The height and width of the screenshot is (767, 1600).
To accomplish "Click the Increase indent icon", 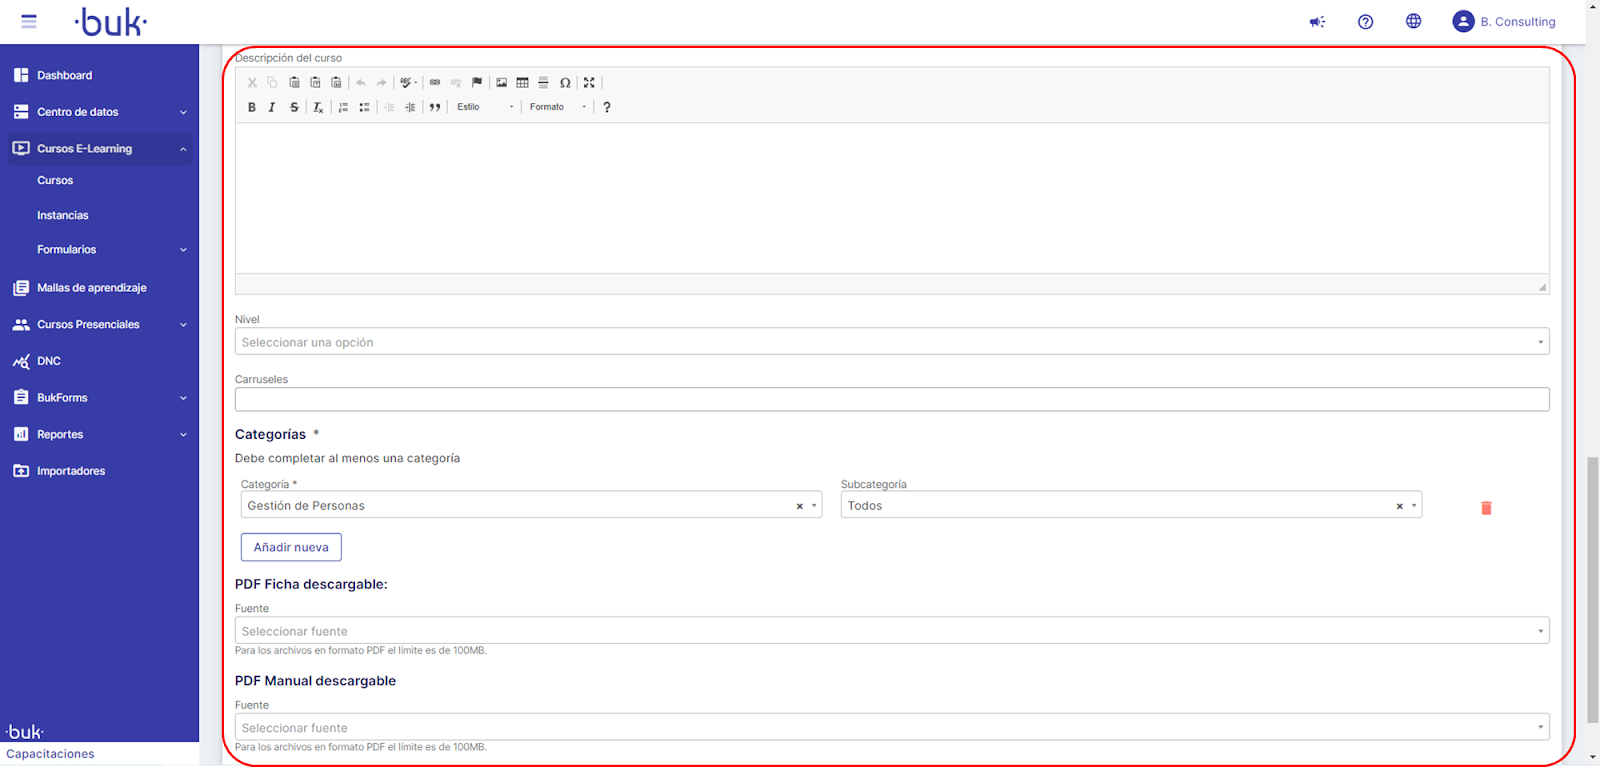I will [410, 107].
